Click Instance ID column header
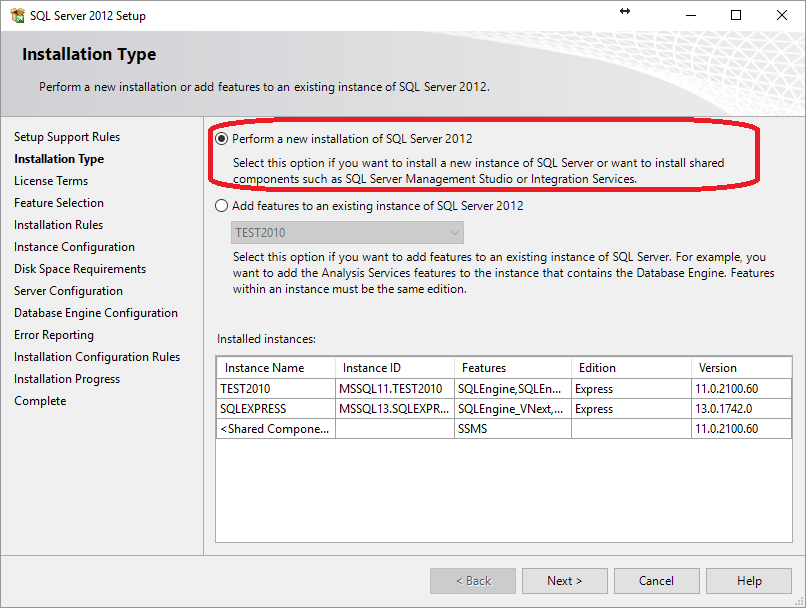Viewport: 809px width, 611px height. (x=395, y=368)
